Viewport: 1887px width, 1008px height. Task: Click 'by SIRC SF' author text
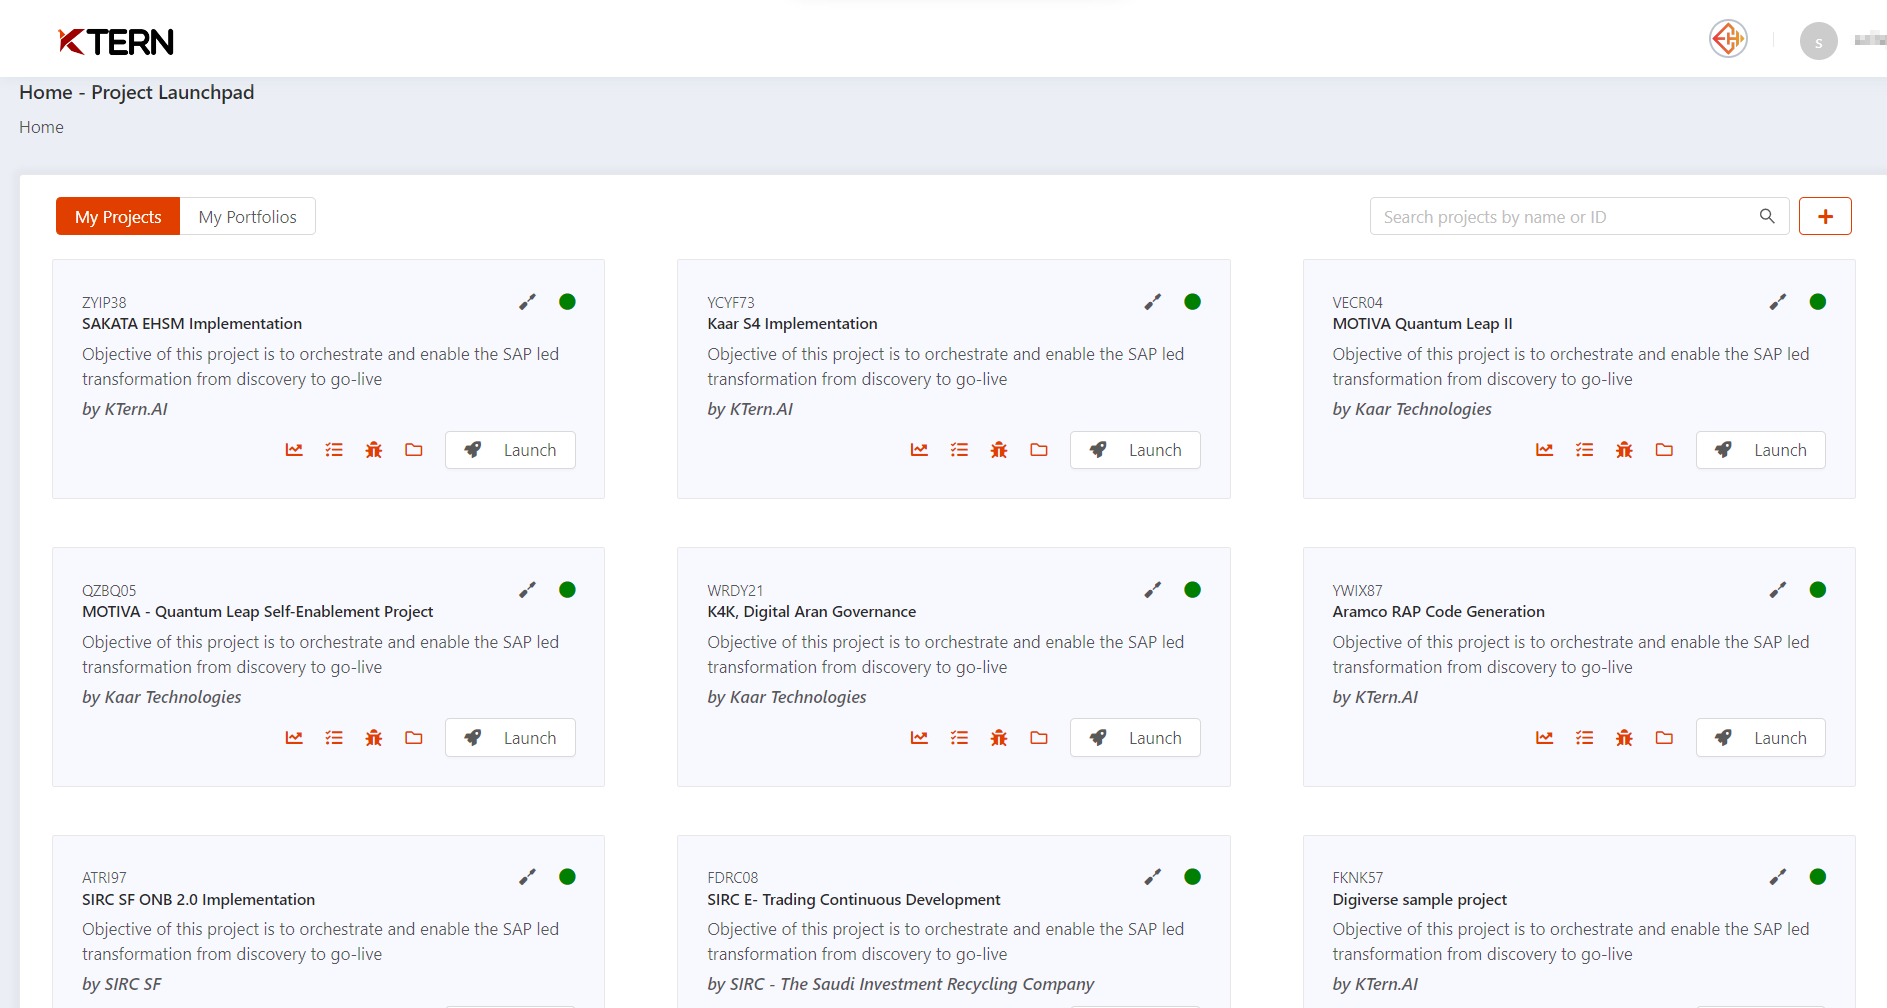122,984
